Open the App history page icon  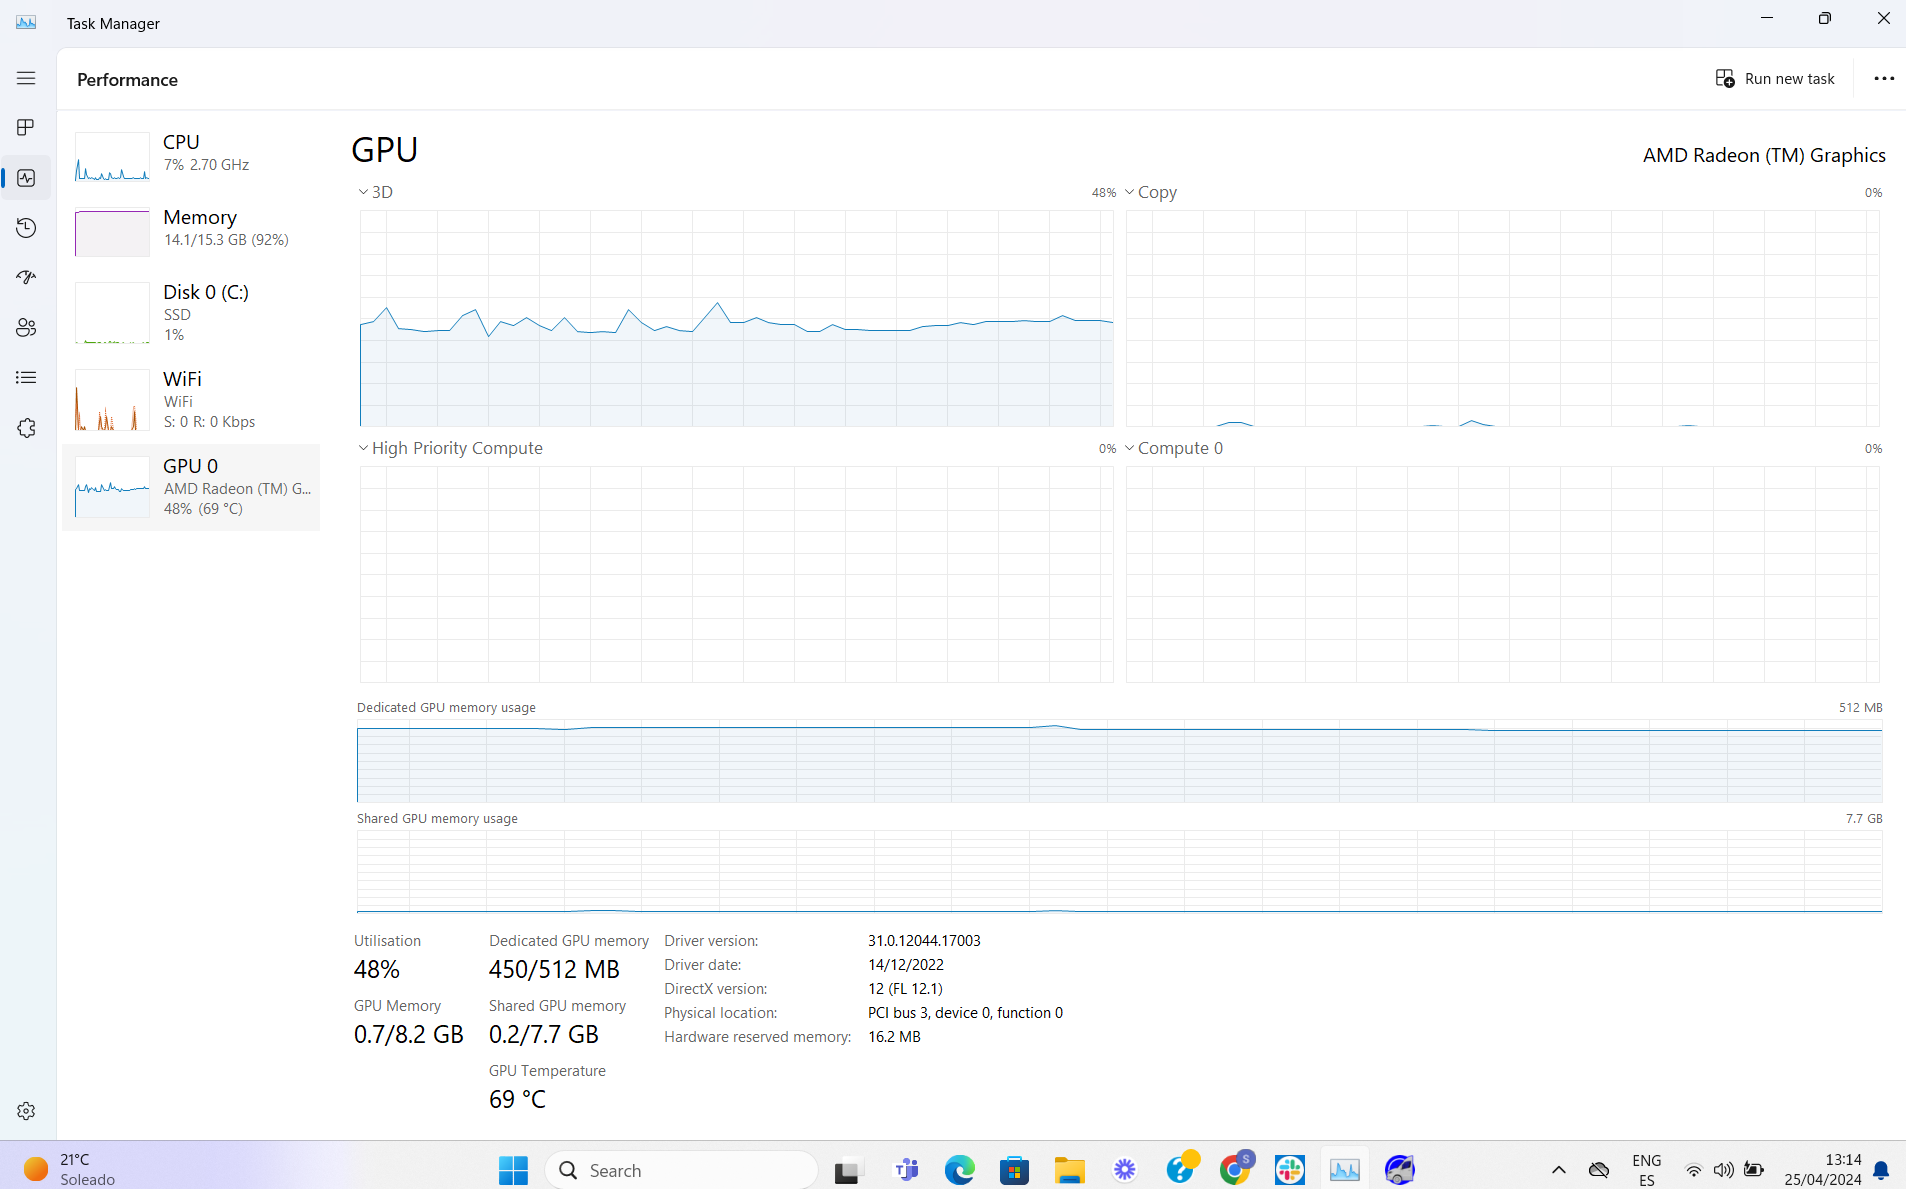tap(26, 228)
